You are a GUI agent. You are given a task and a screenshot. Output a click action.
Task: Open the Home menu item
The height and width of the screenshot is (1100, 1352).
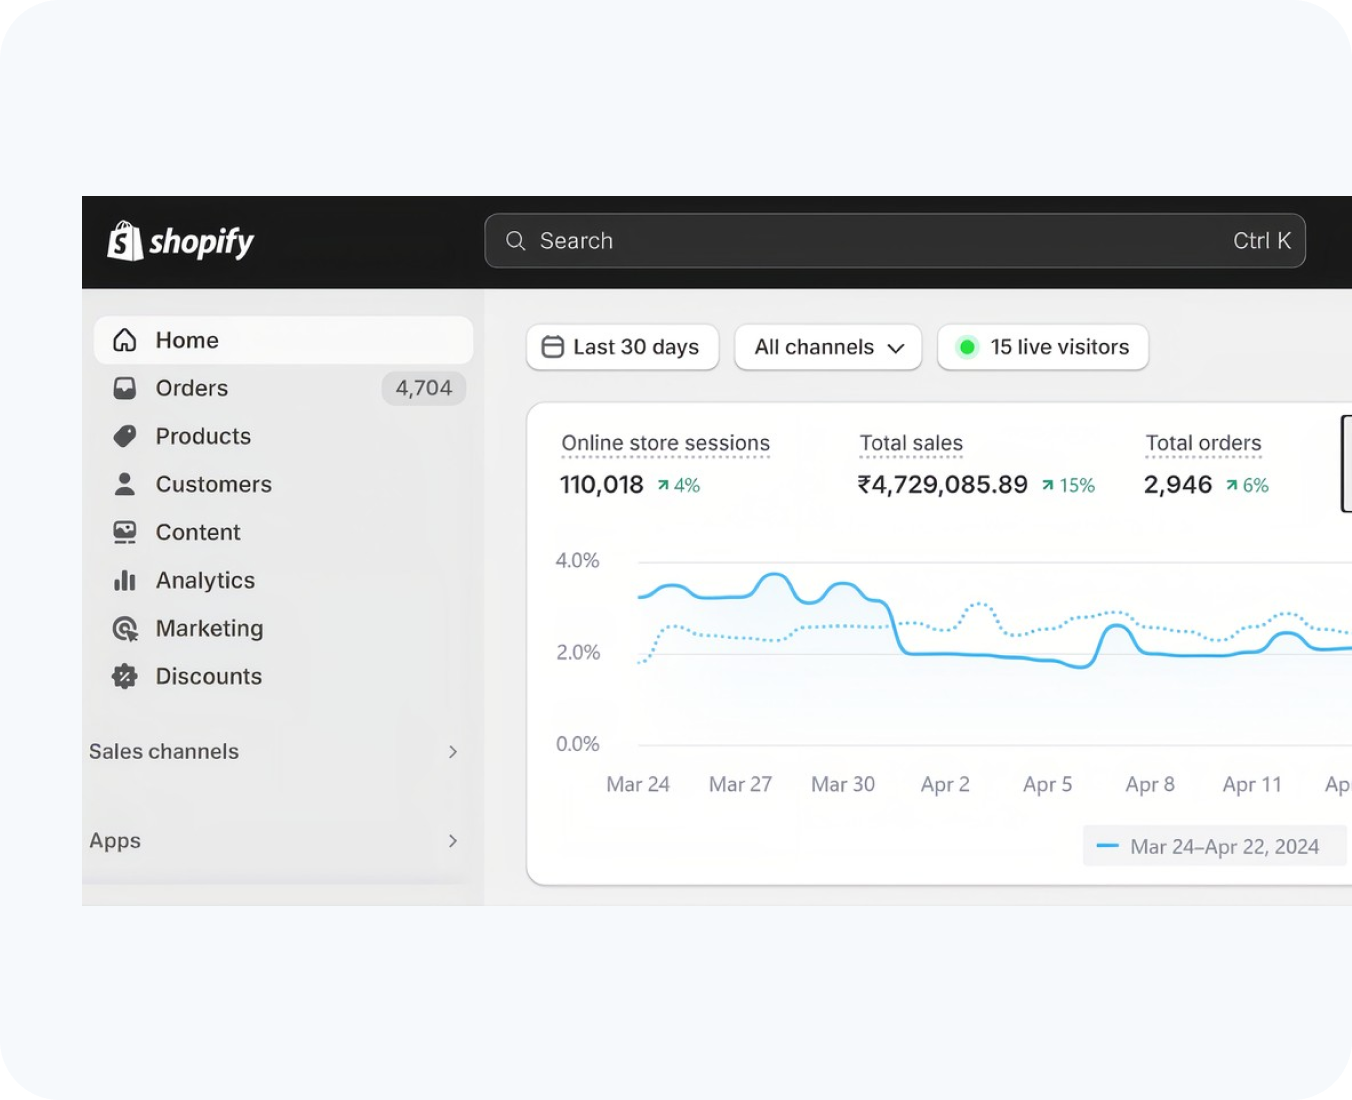point(284,340)
